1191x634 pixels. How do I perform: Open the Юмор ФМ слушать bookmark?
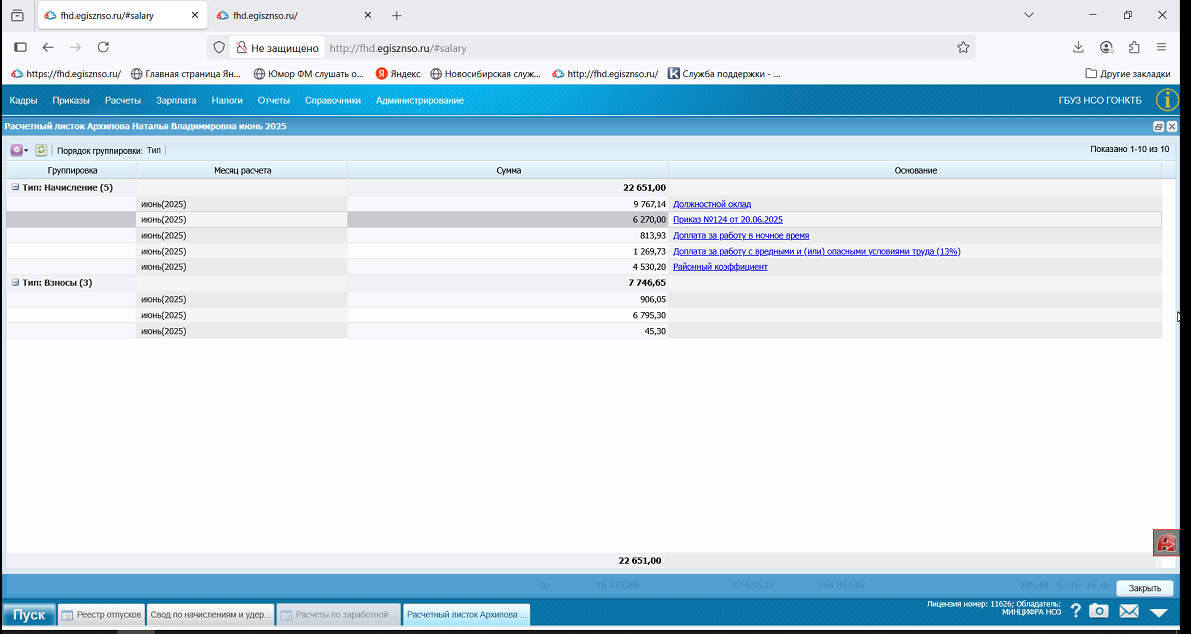click(309, 74)
